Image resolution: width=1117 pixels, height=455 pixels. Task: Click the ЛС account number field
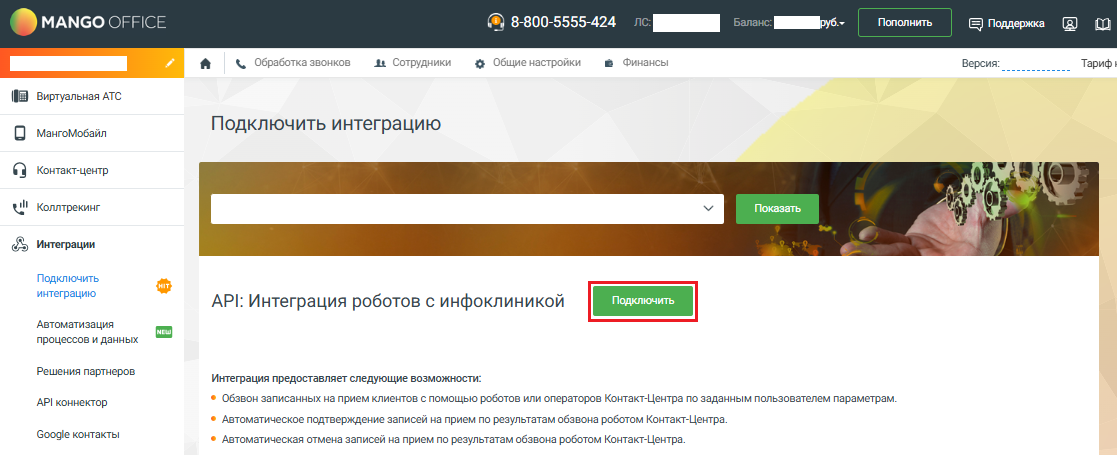pyautogui.click(x=686, y=23)
